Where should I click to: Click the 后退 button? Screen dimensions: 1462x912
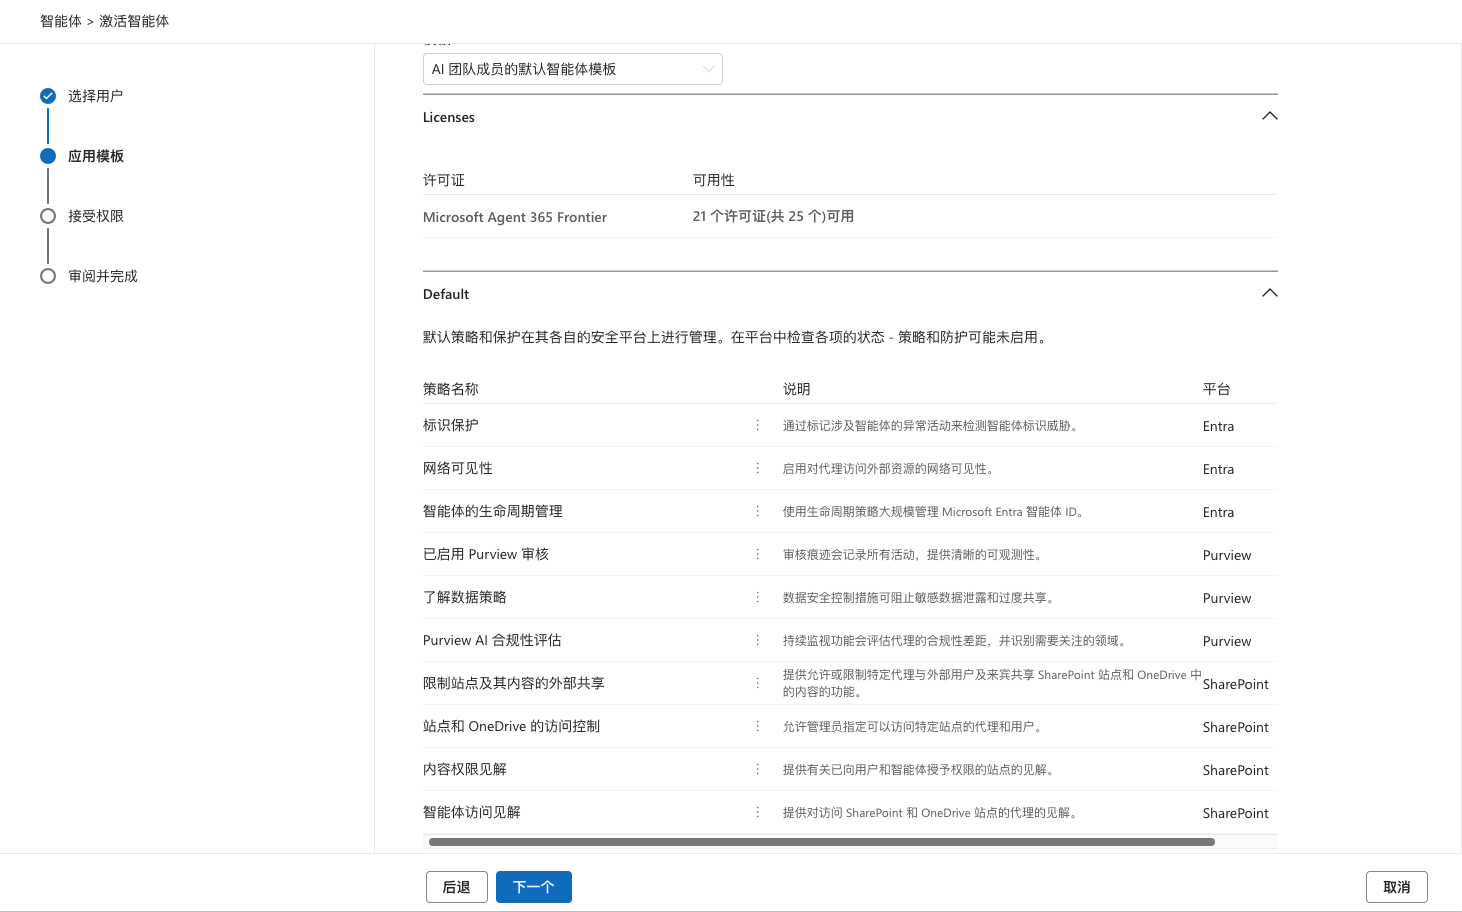point(457,887)
